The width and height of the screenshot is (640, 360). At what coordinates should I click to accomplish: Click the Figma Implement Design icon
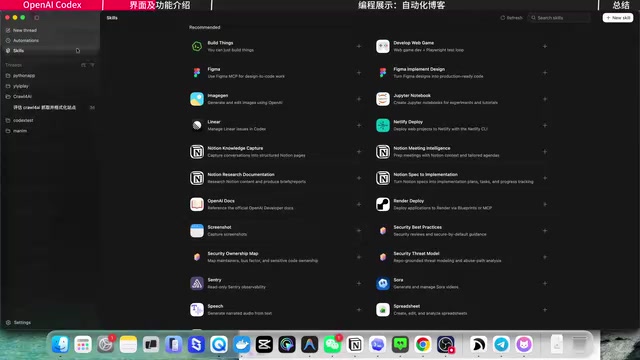pos(383,73)
